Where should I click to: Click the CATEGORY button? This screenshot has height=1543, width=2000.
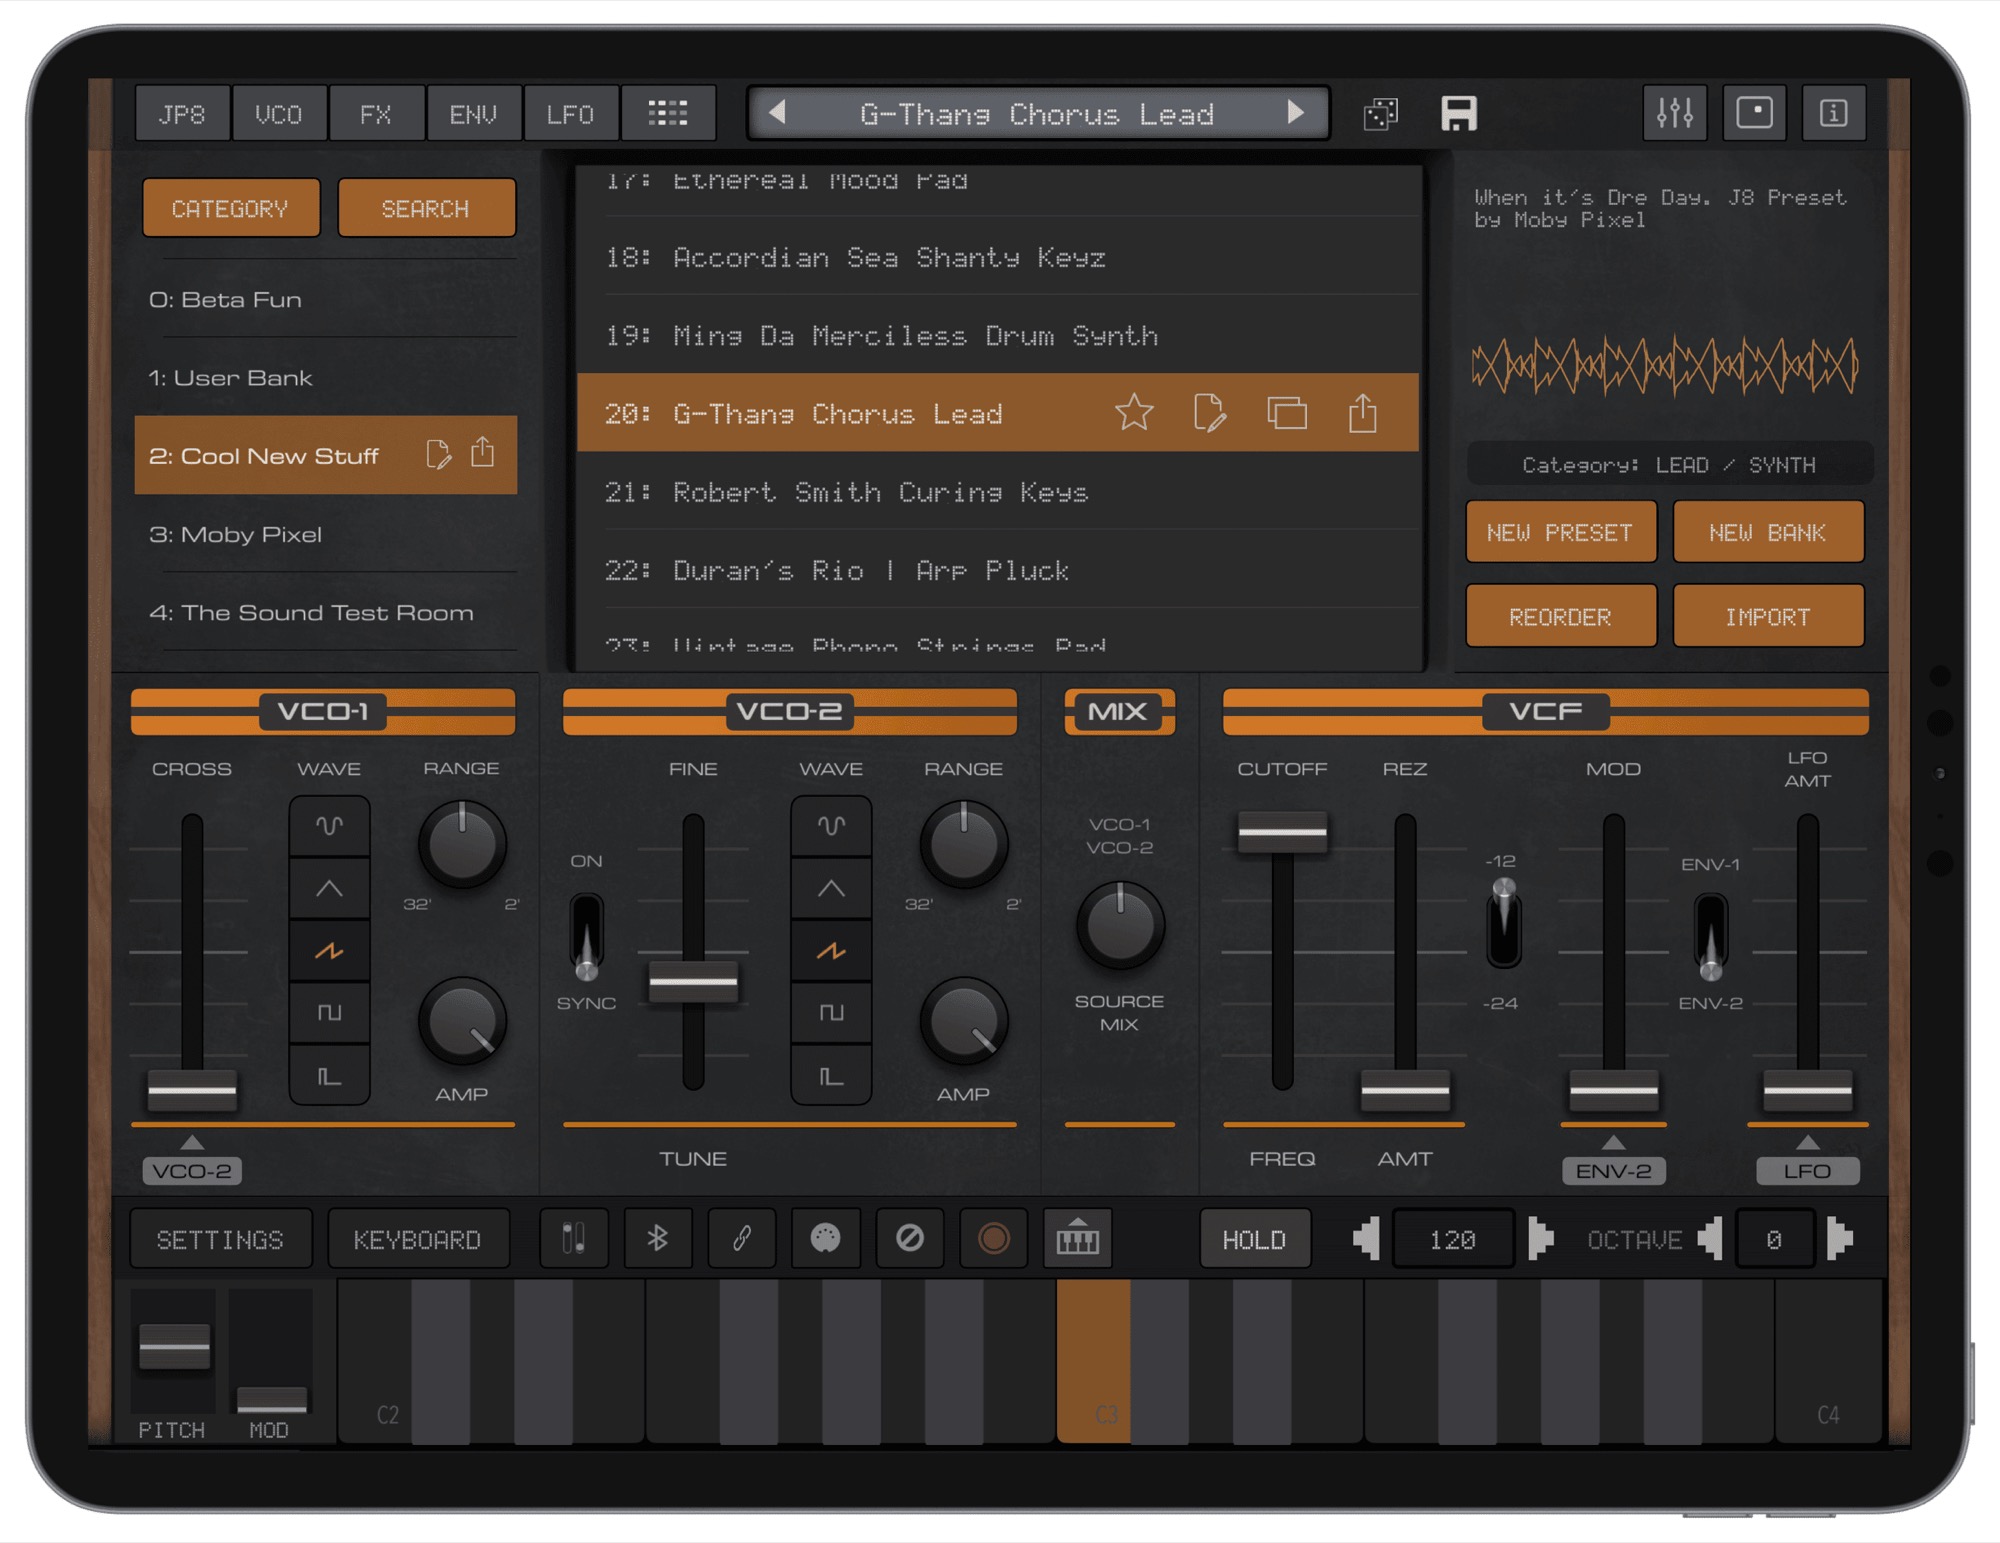[x=231, y=208]
